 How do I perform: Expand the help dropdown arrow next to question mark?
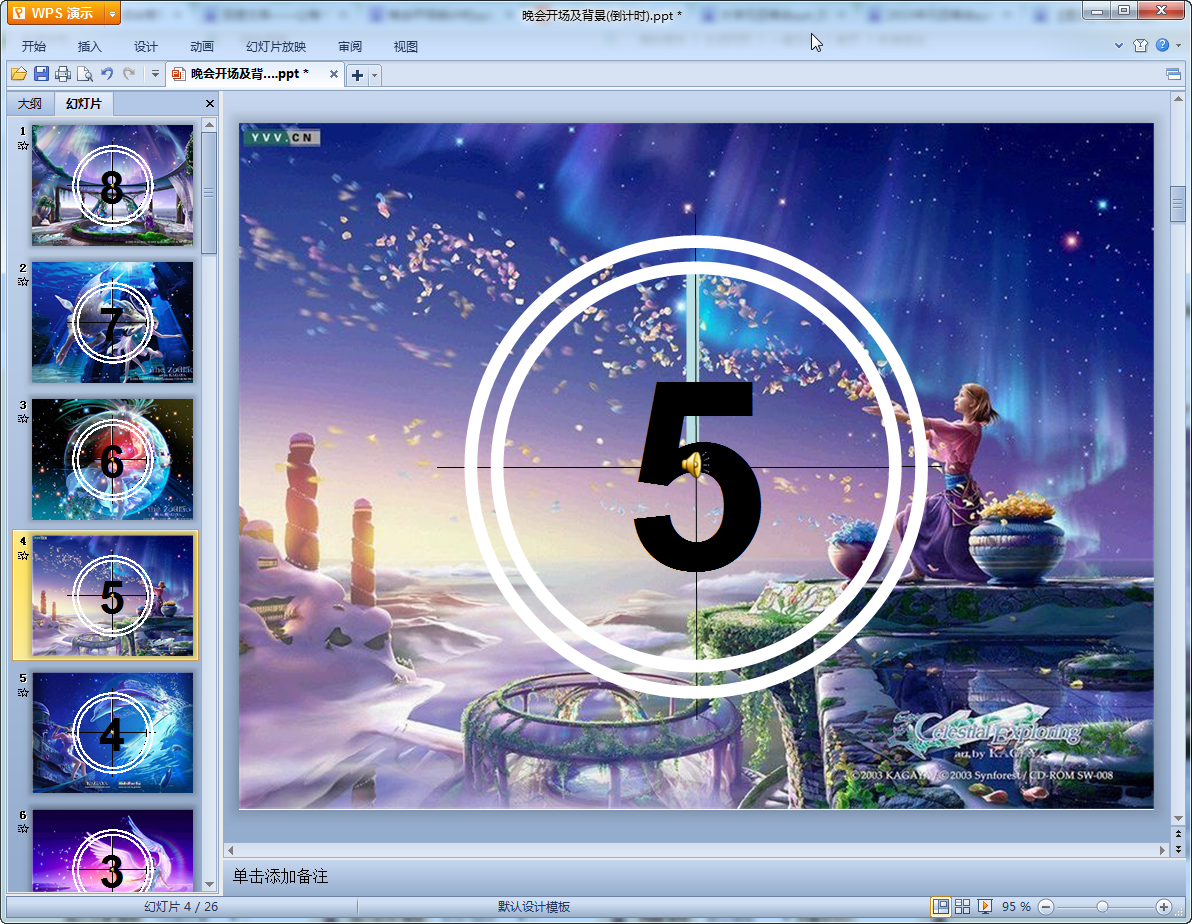coord(1178,45)
